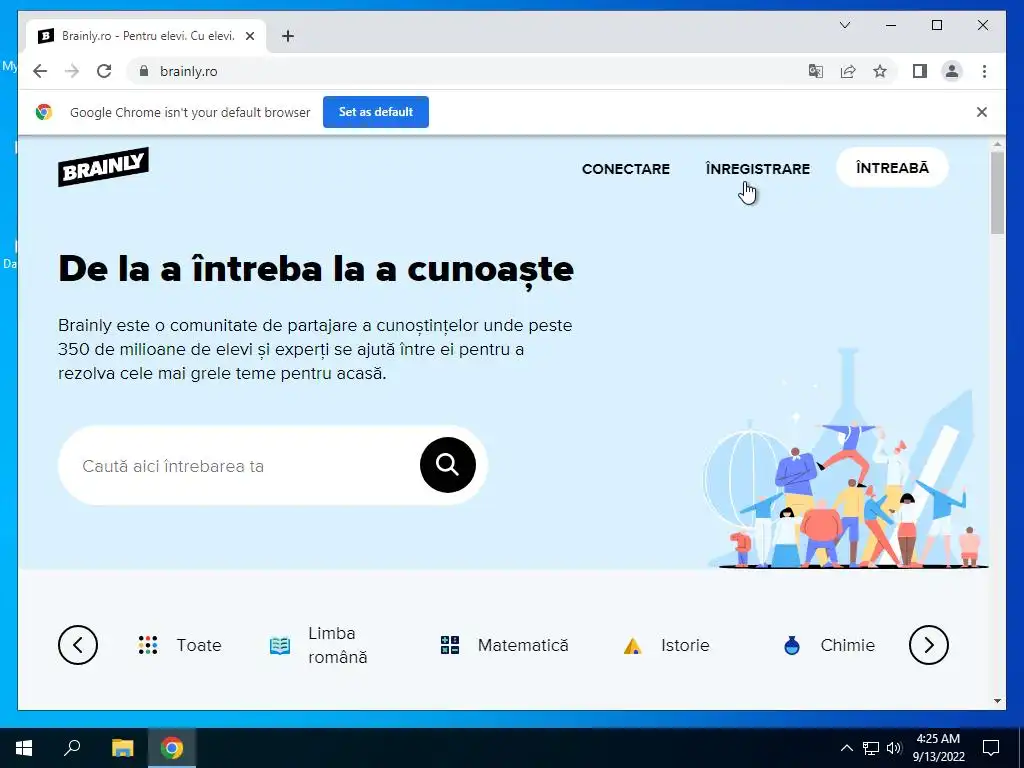Show hidden tray icons chevron
Viewport: 1024px width, 768px height.
tap(846, 748)
